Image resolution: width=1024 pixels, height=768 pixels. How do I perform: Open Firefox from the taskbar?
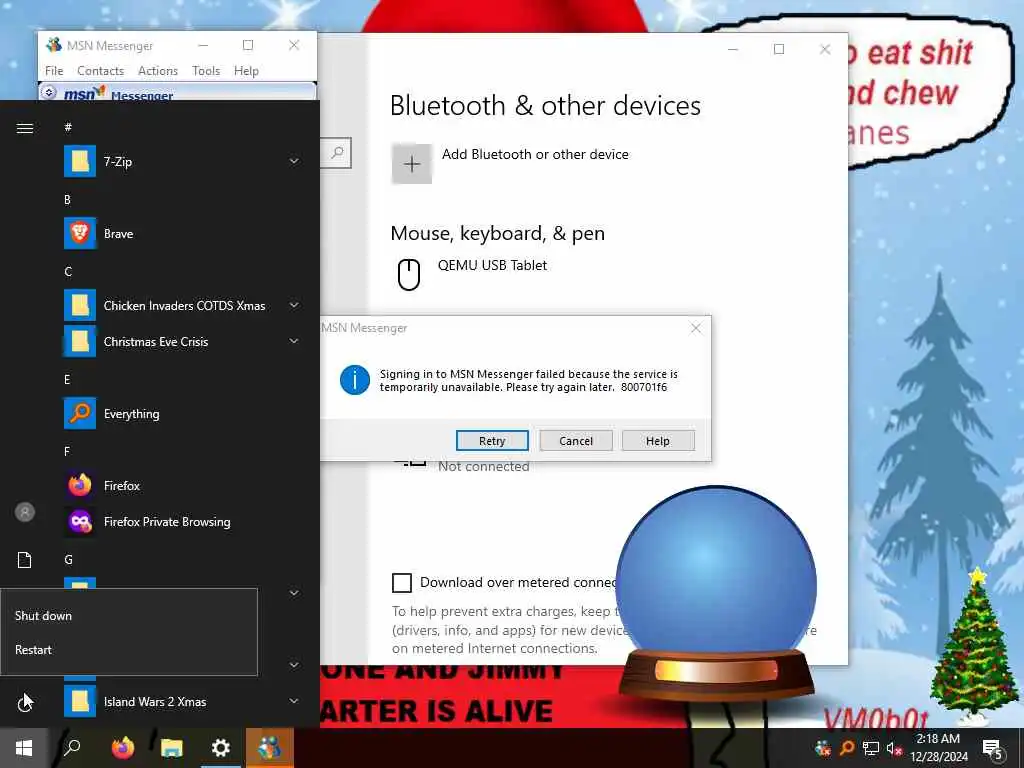pyautogui.click(x=122, y=748)
